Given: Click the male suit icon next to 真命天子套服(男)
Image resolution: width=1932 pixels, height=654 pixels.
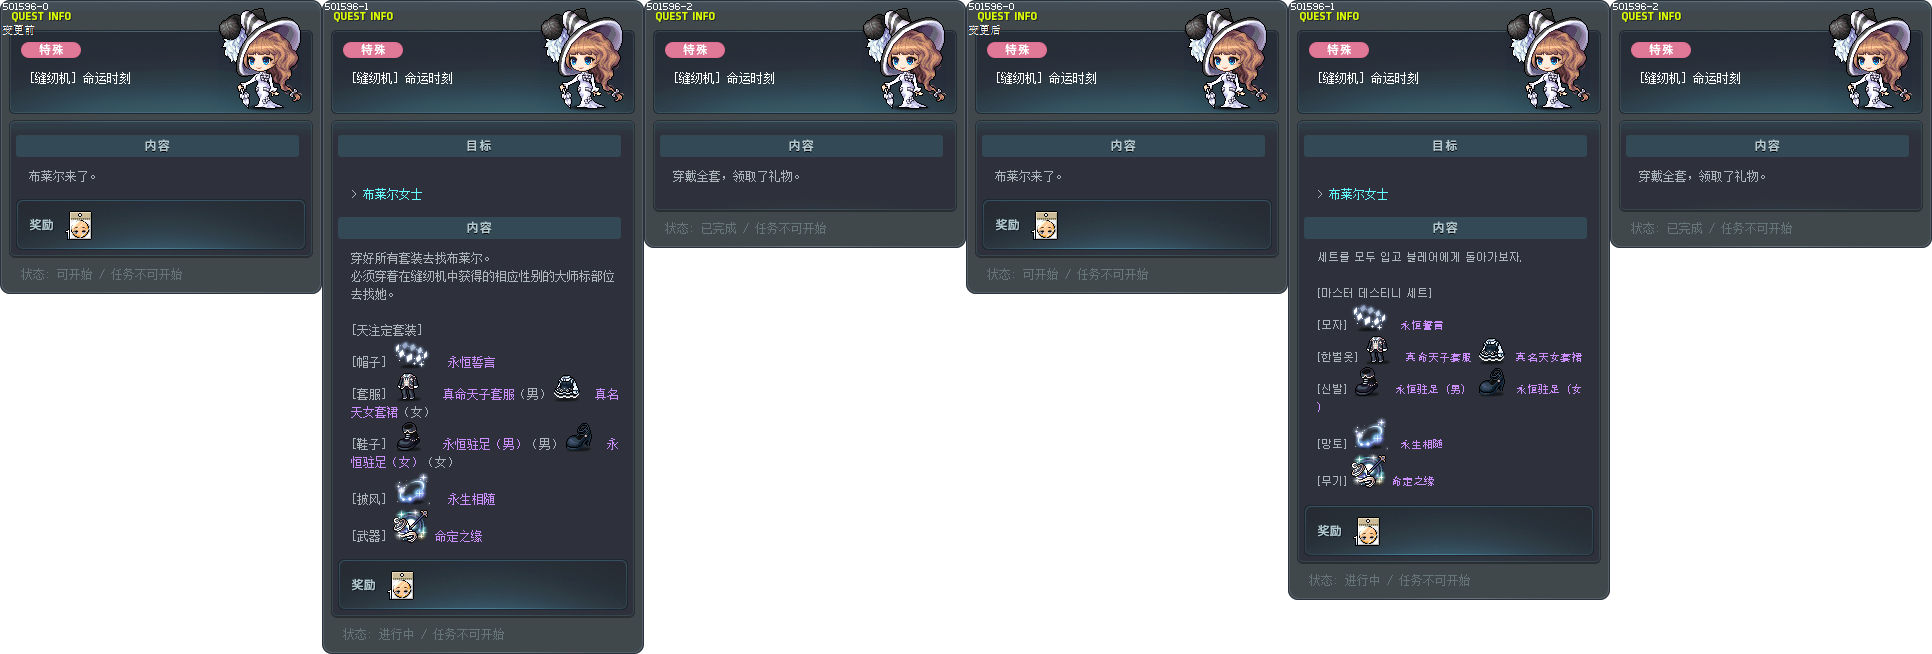Looking at the screenshot, I should 408,386.
